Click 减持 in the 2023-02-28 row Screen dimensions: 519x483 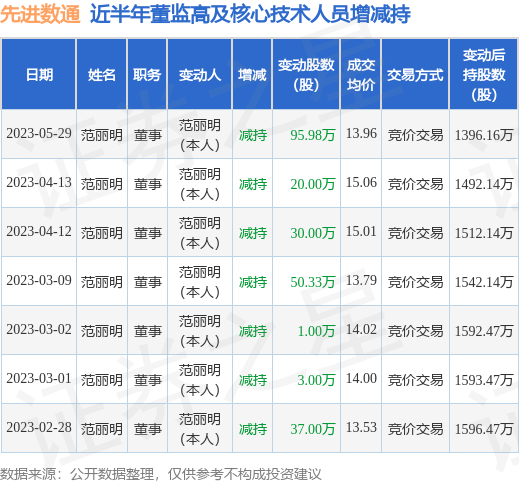pyautogui.click(x=253, y=429)
